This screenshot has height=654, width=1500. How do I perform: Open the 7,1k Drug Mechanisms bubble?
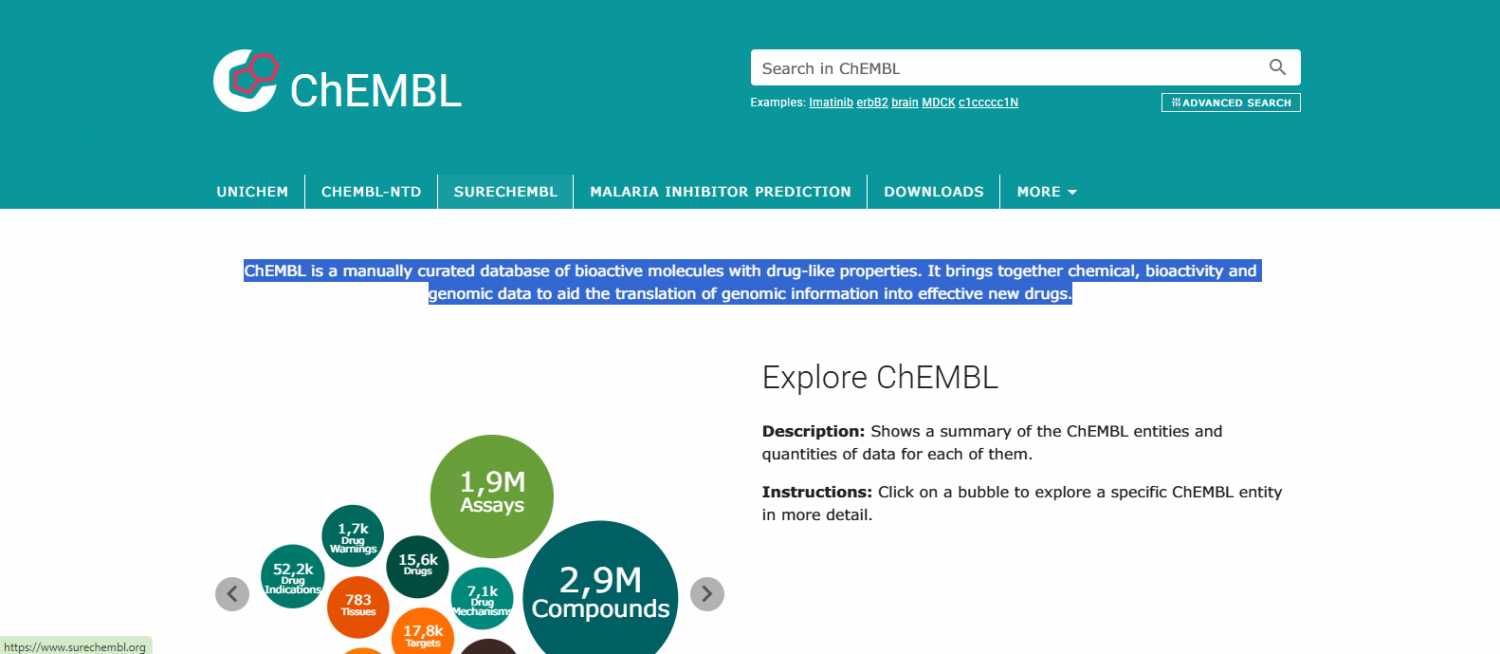click(x=482, y=597)
